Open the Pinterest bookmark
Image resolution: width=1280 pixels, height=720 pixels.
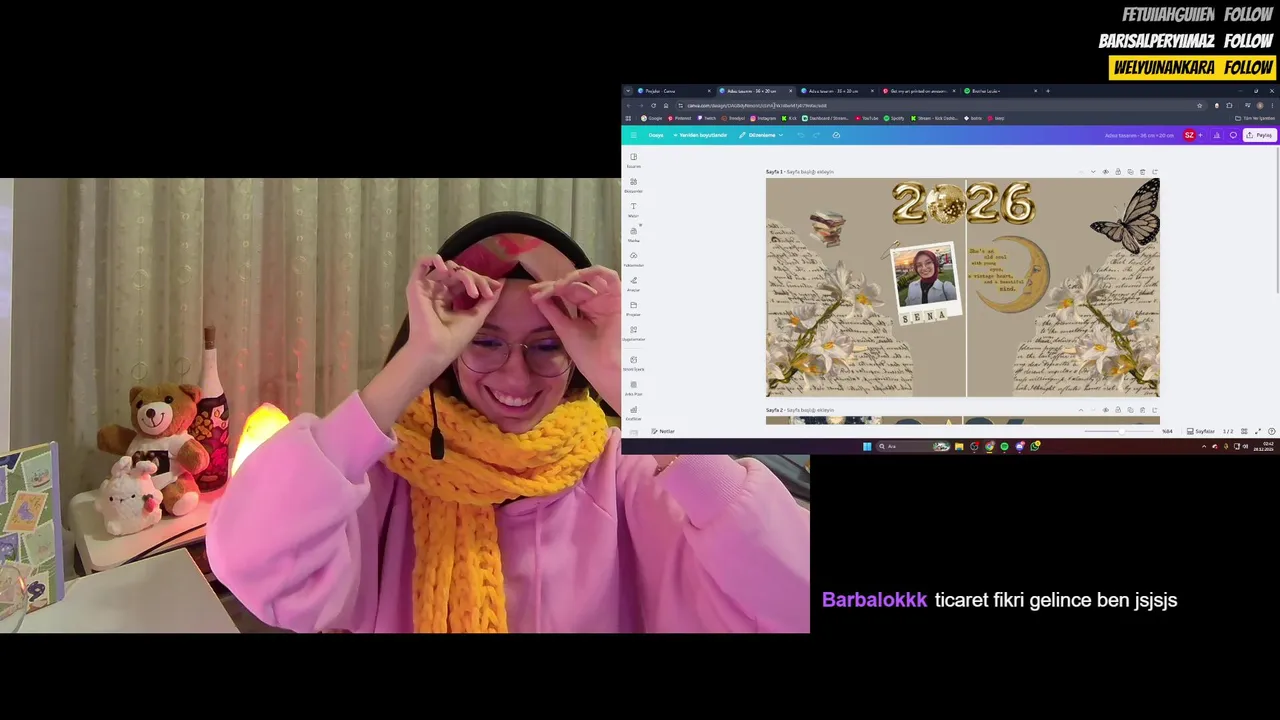[x=680, y=118]
